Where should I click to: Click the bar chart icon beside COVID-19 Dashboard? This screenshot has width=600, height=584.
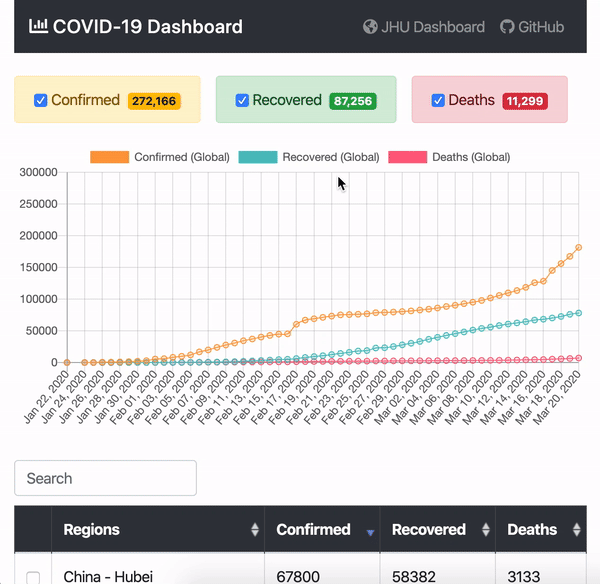[x=38, y=26]
